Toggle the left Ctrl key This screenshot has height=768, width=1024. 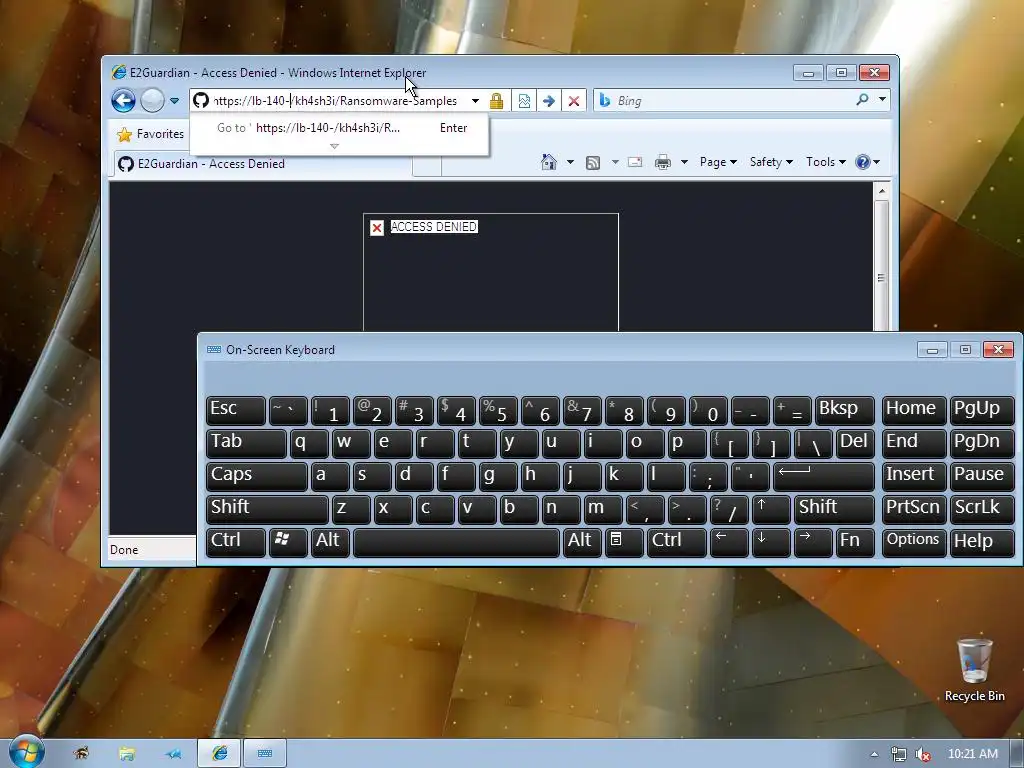[236, 543]
